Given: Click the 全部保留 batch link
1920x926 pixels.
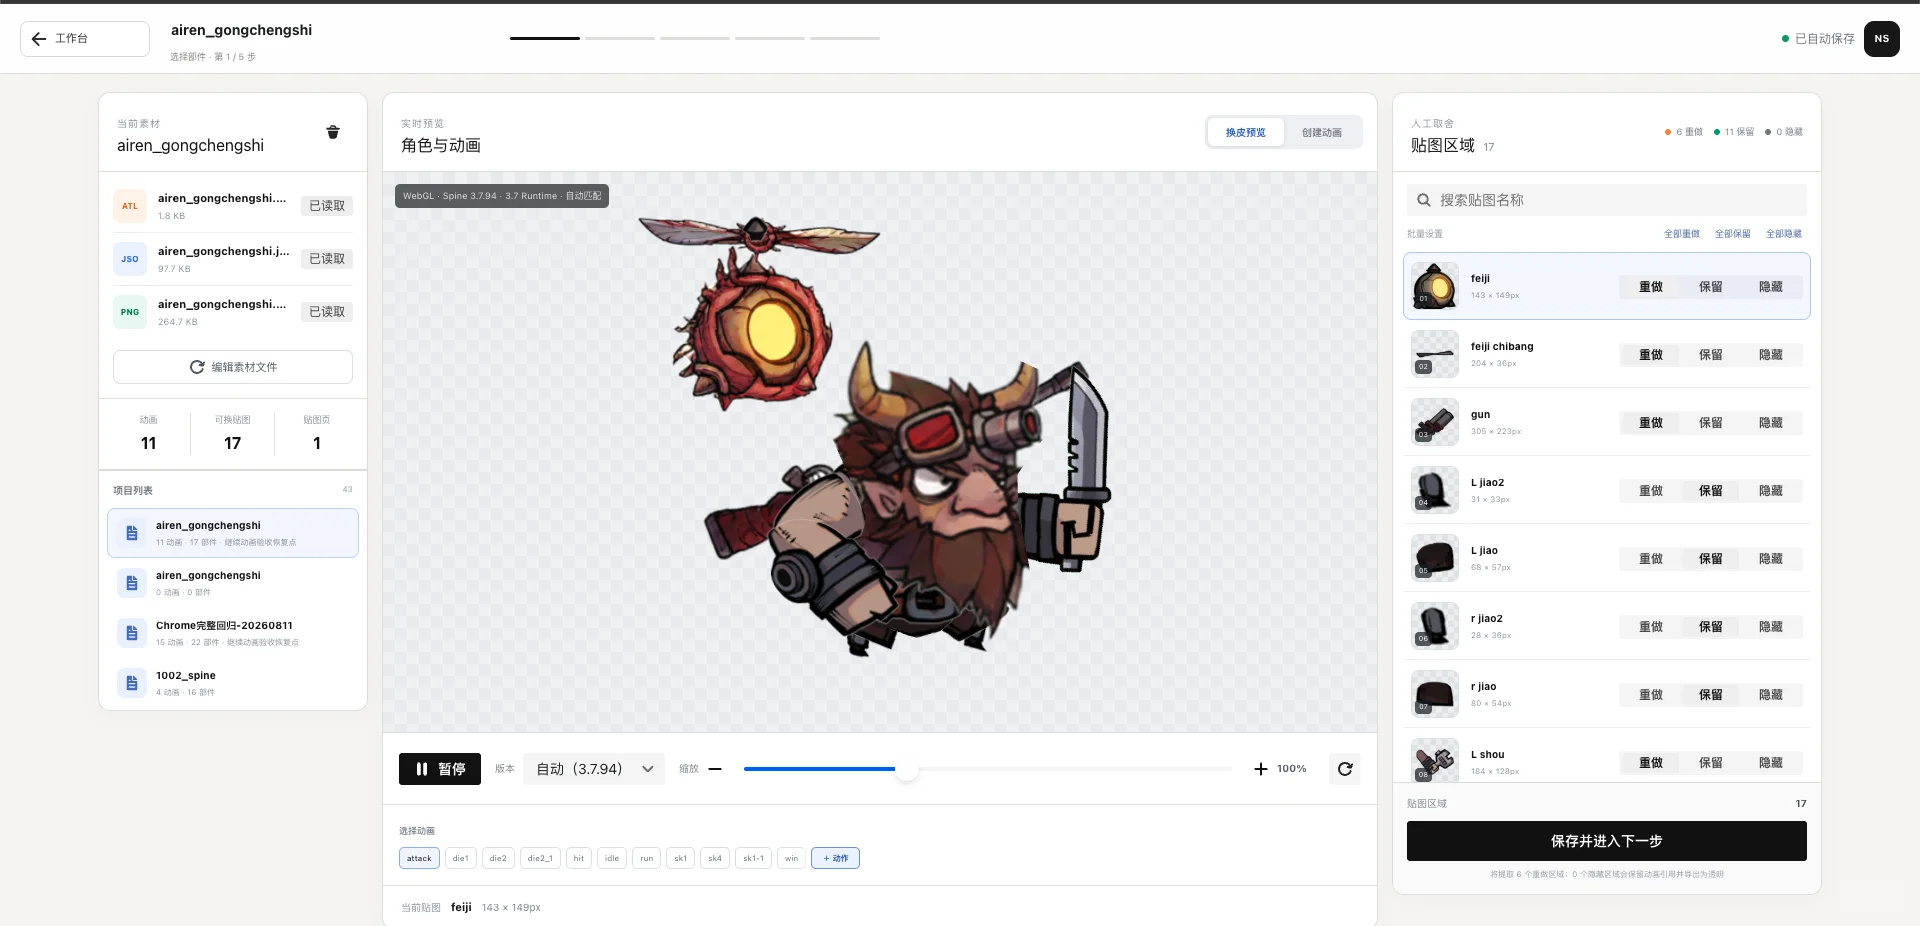Looking at the screenshot, I should point(1733,234).
